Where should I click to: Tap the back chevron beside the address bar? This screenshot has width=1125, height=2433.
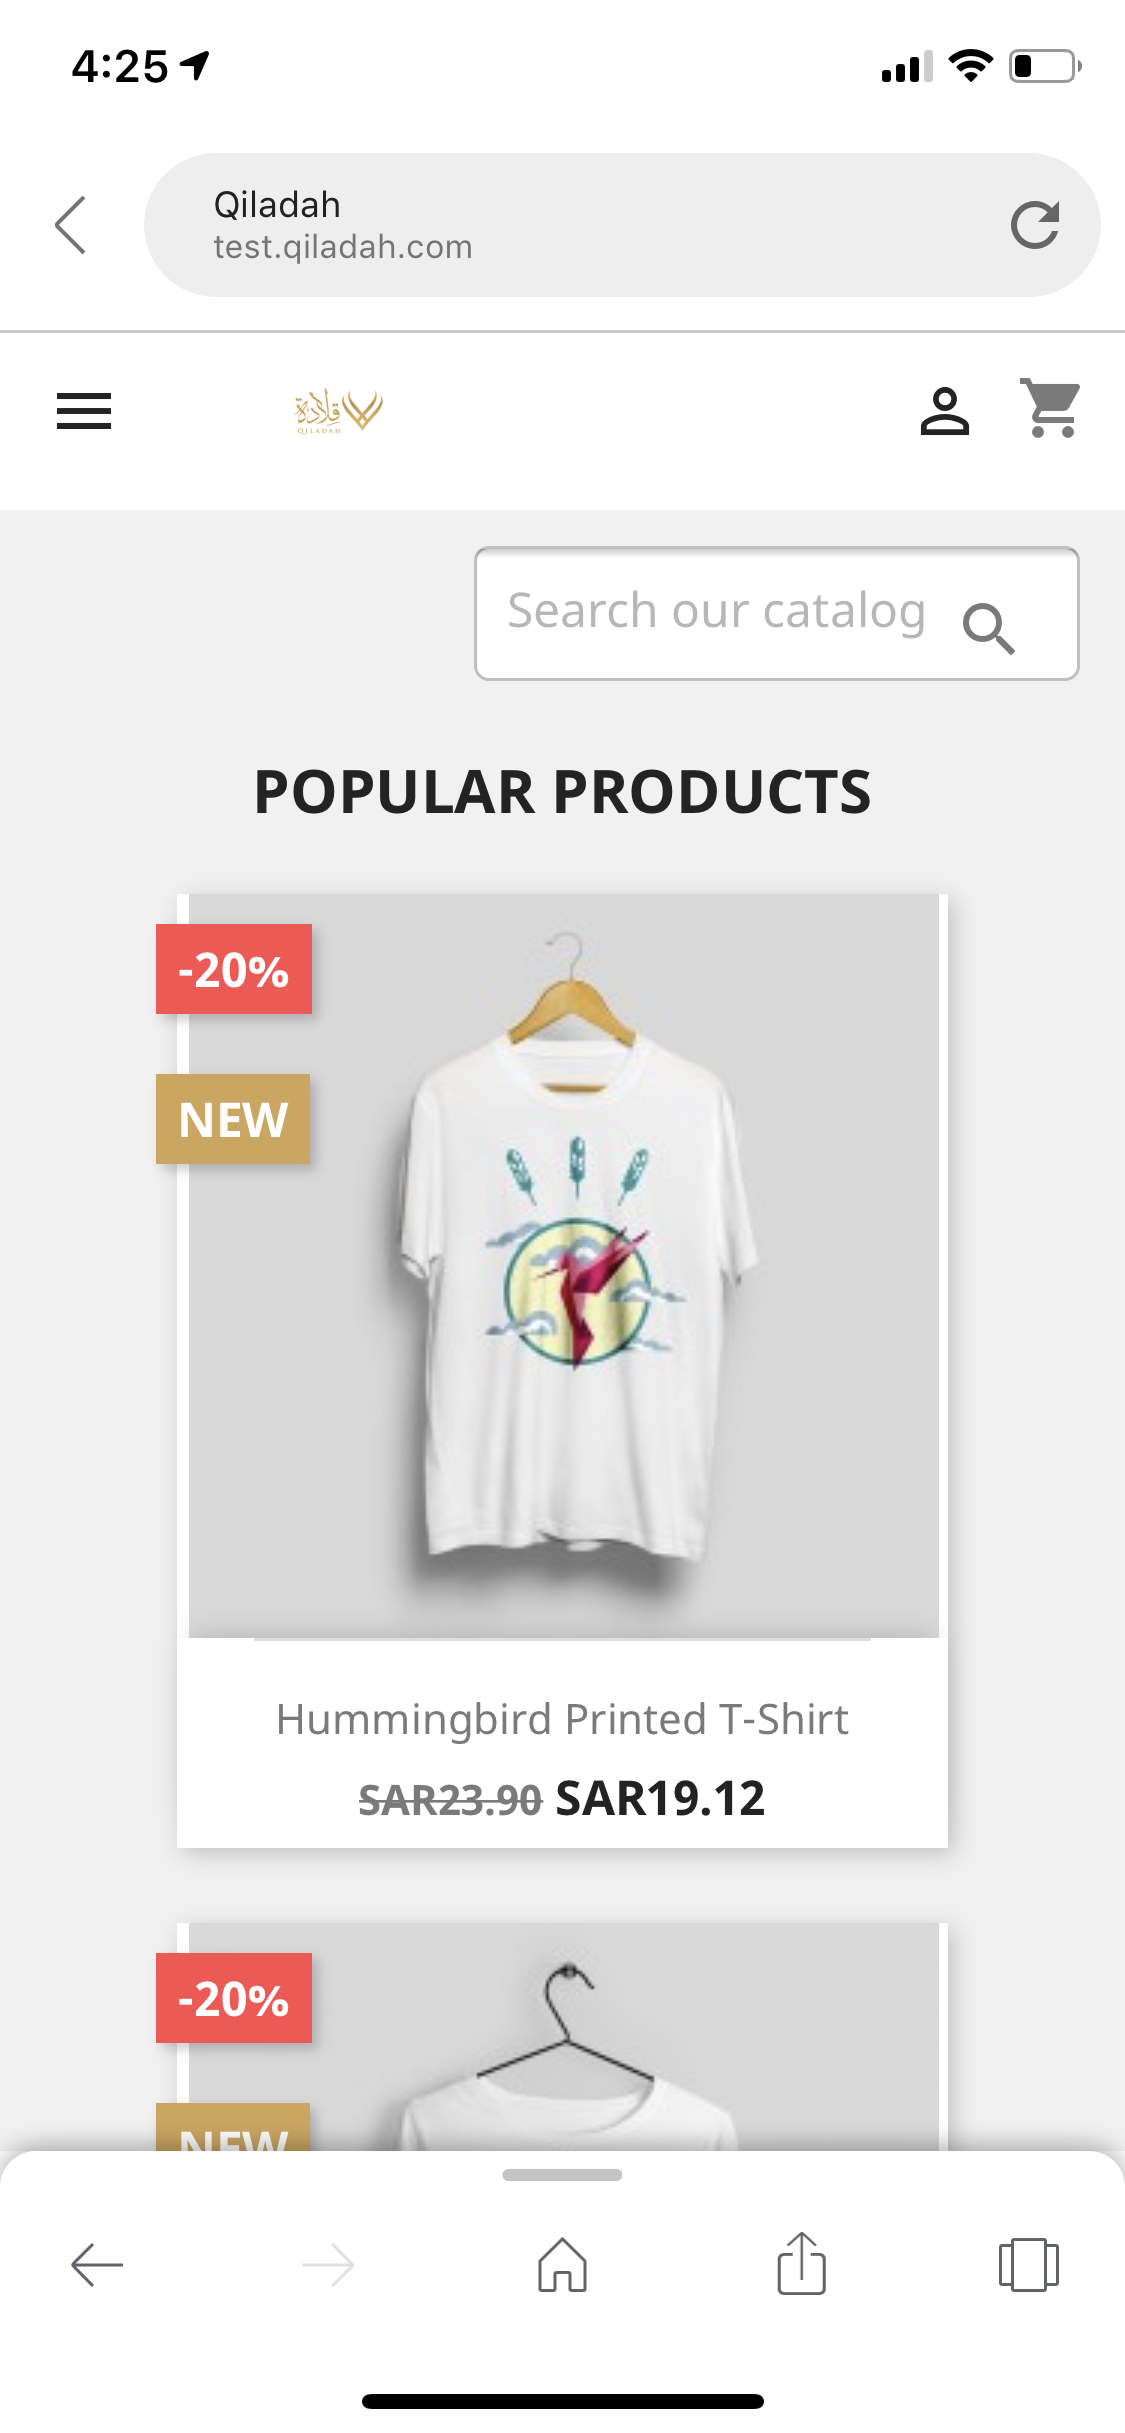click(71, 225)
